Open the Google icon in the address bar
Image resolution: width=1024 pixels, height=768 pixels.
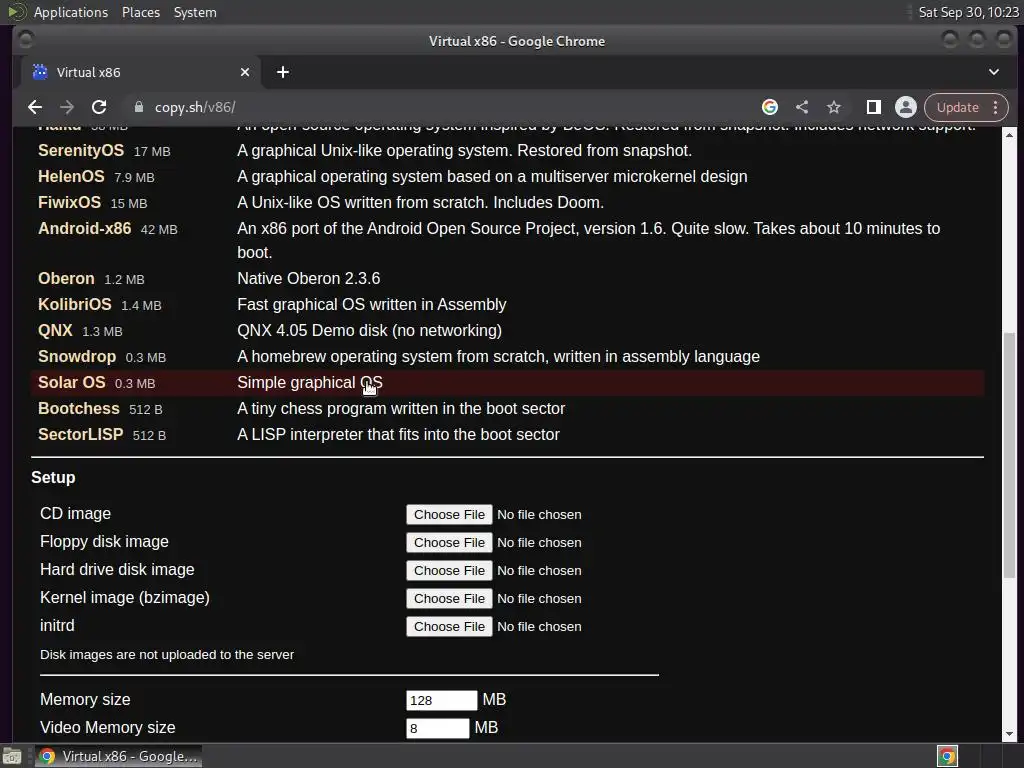pyautogui.click(x=770, y=107)
